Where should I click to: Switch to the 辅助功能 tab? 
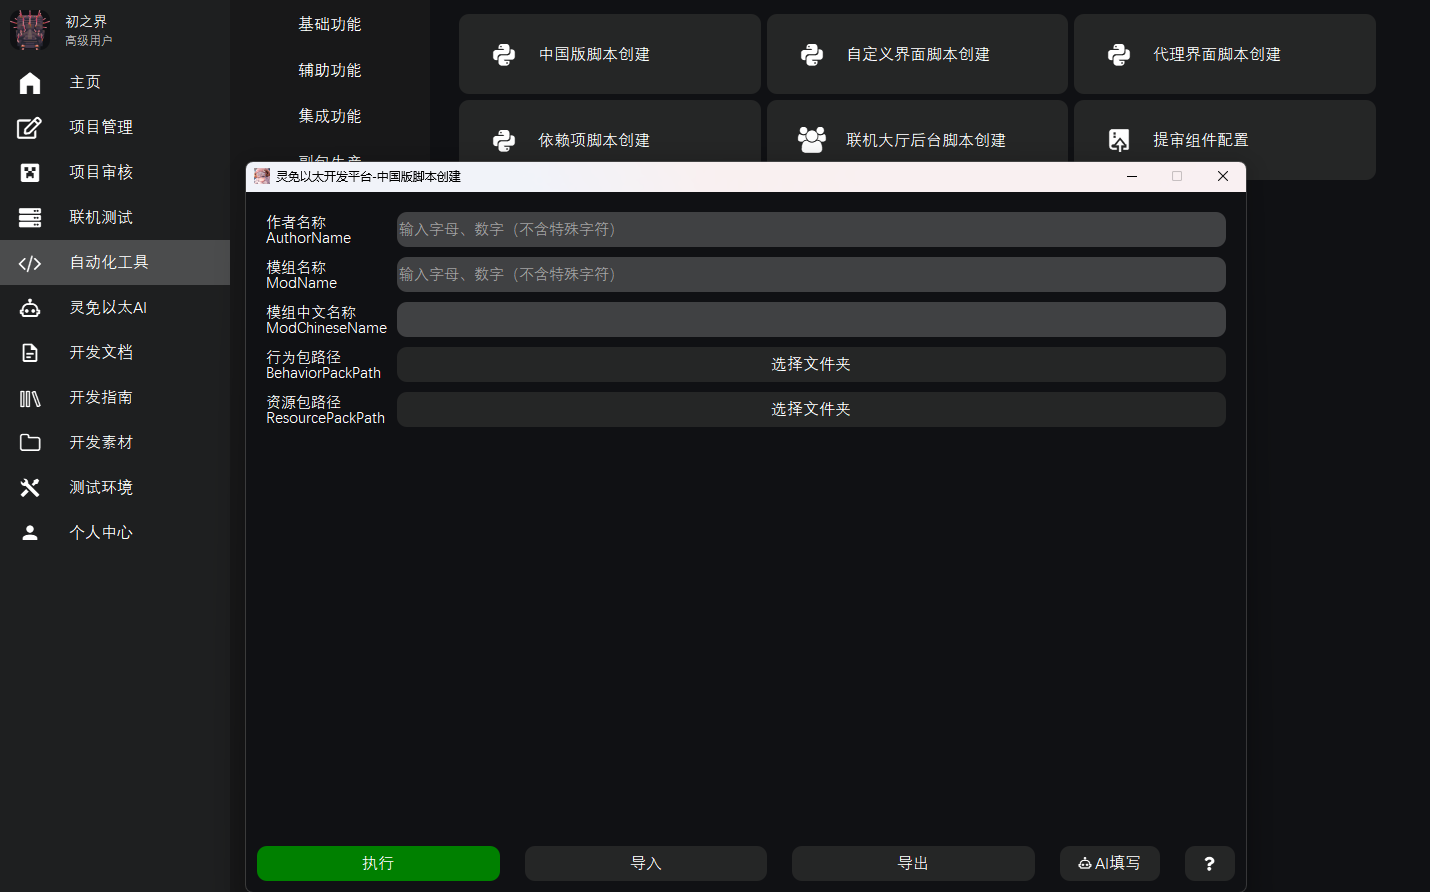click(329, 70)
